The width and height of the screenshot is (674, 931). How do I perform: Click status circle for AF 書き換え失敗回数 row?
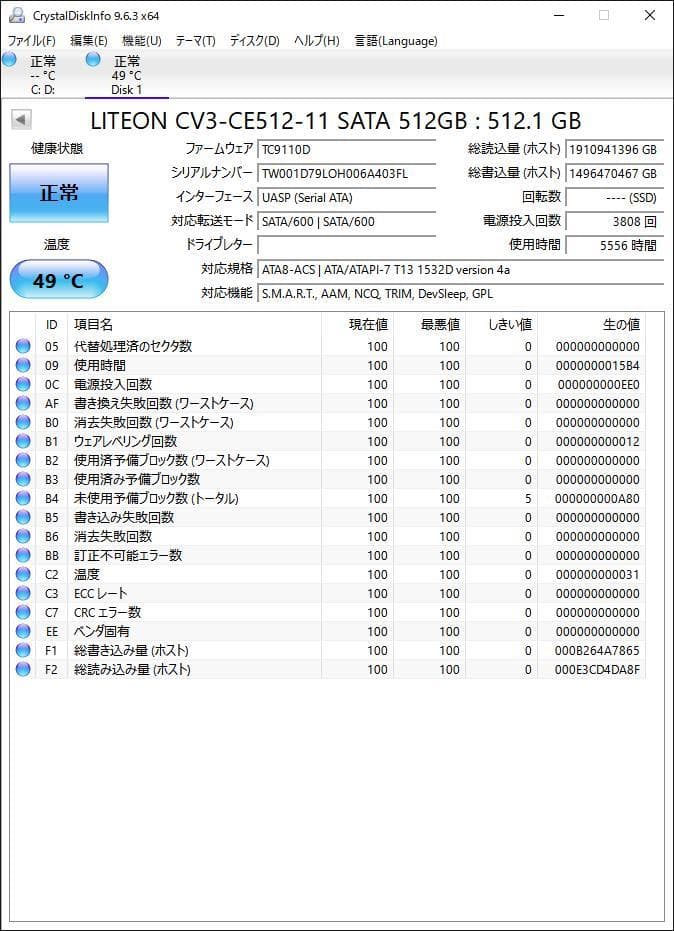(23, 403)
